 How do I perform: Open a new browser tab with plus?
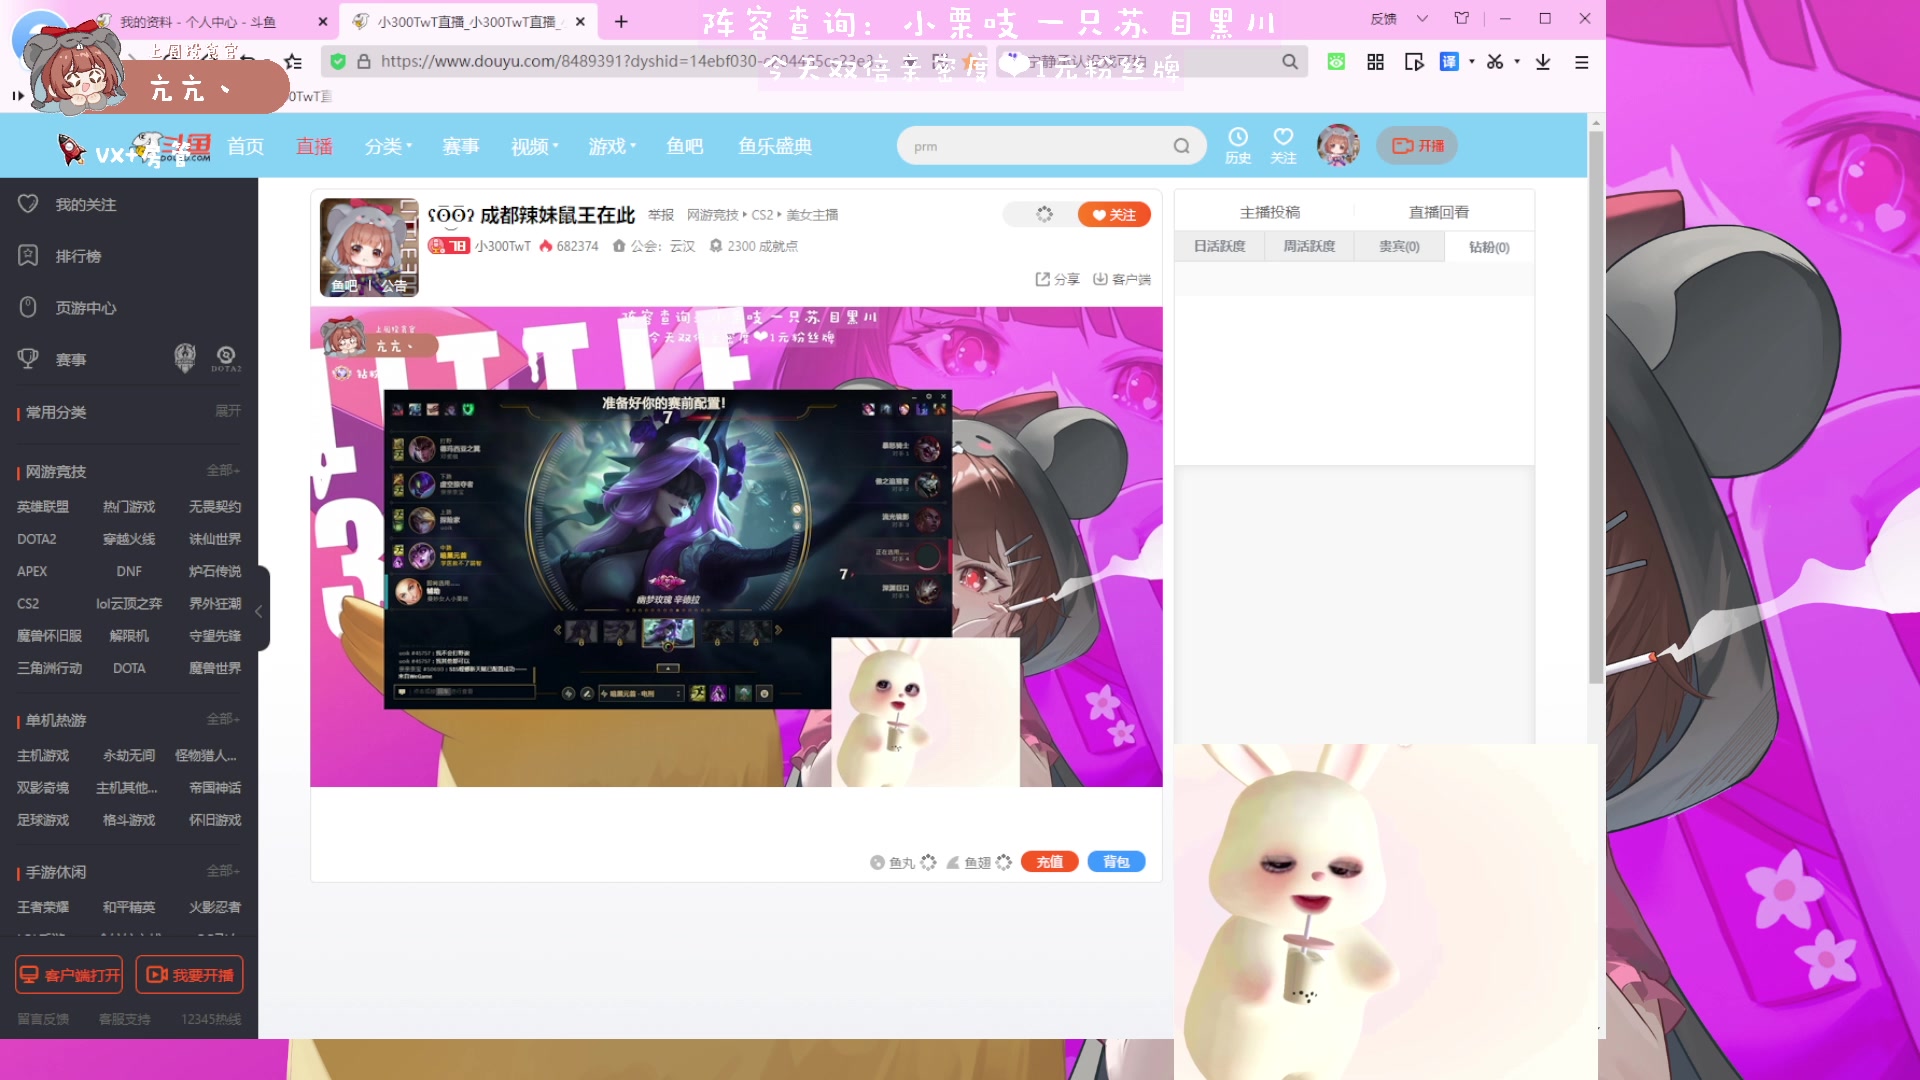coord(621,21)
